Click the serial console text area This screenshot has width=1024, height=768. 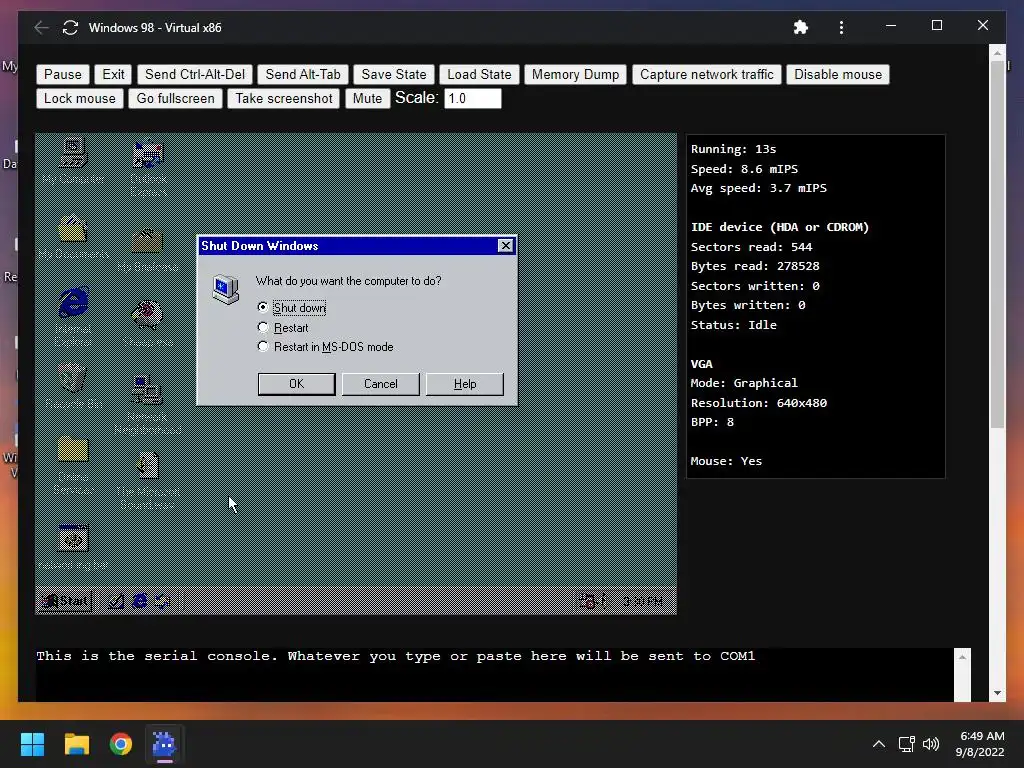pos(494,675)
